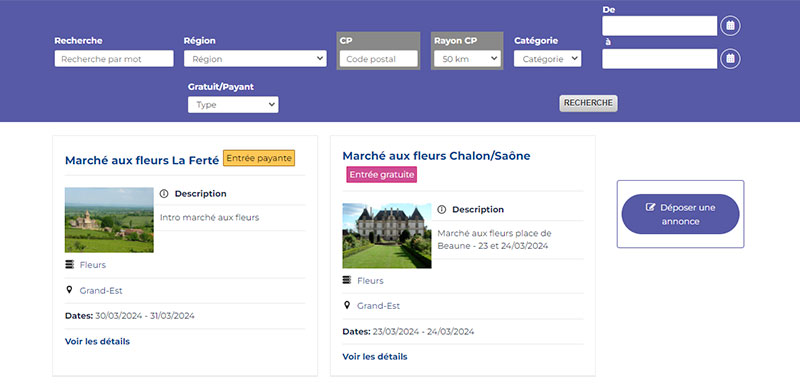Click the info icon in Chalon/Saône card
This screenshot has height=384, width=800.
point(441,210)
